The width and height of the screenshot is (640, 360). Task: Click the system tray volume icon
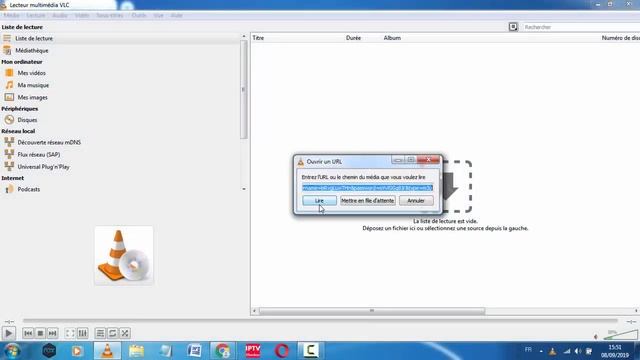(x=578, y=351)
